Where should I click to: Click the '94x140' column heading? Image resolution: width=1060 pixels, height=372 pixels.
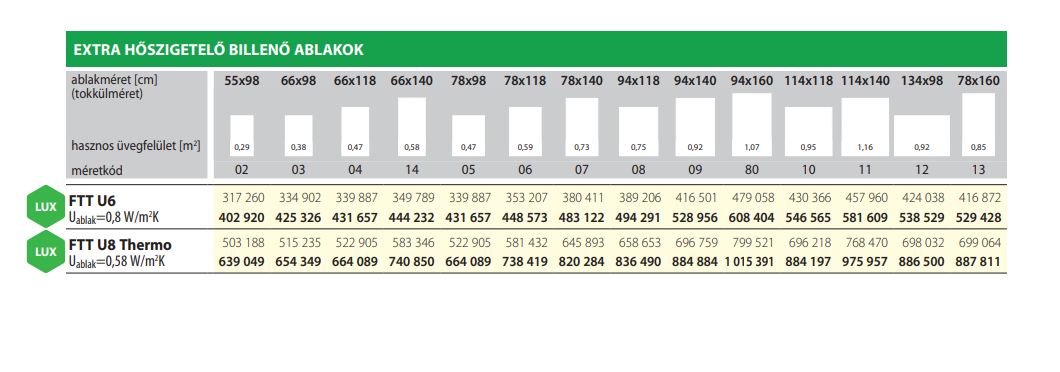coord(695,80)
